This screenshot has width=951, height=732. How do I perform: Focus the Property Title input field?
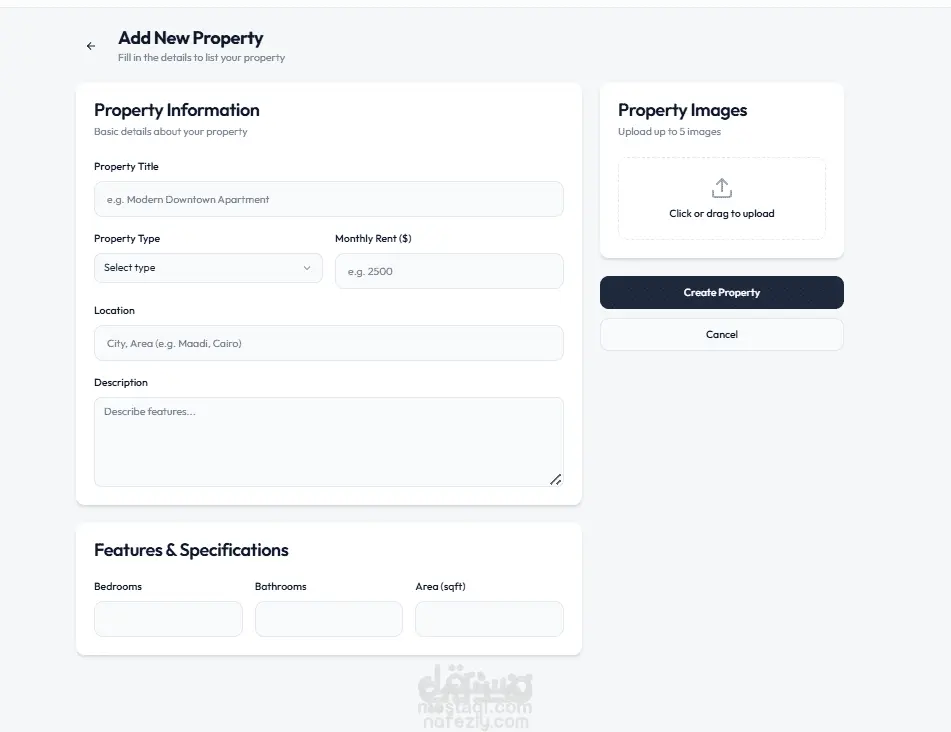pyautogui.click(x=328, y=199)
